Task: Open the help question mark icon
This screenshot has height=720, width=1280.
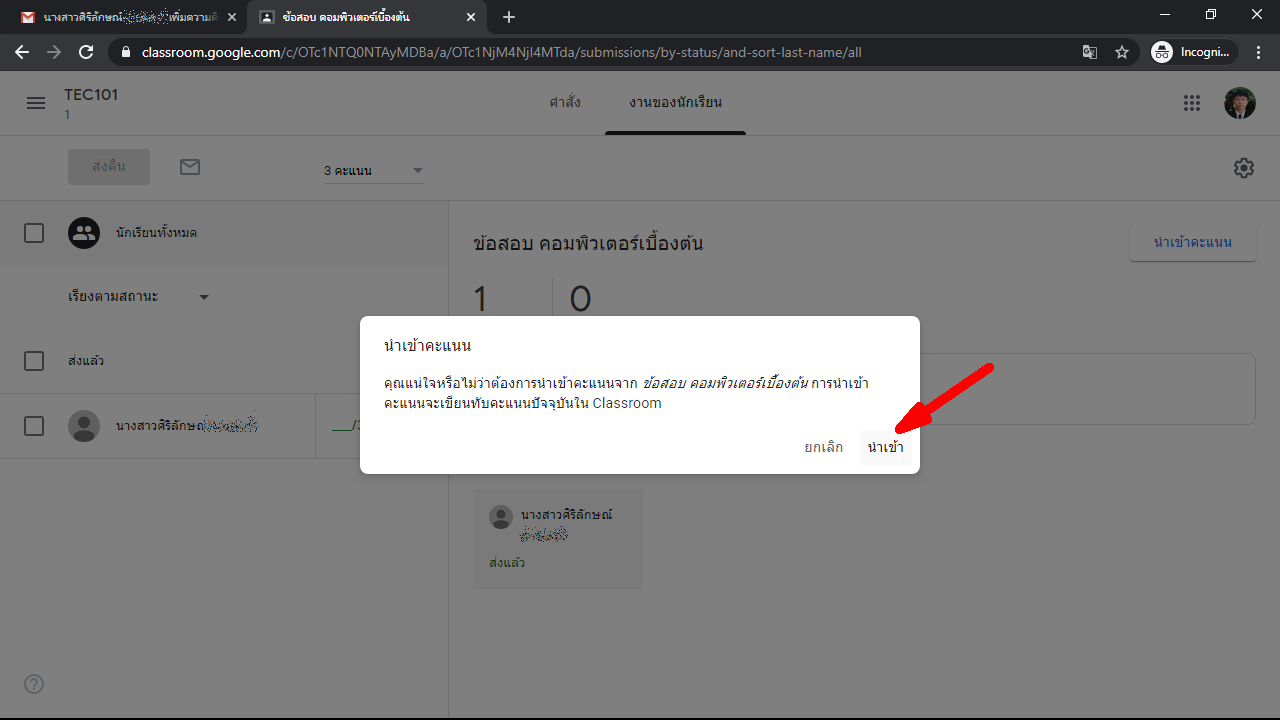Action: tap(34, 684)
